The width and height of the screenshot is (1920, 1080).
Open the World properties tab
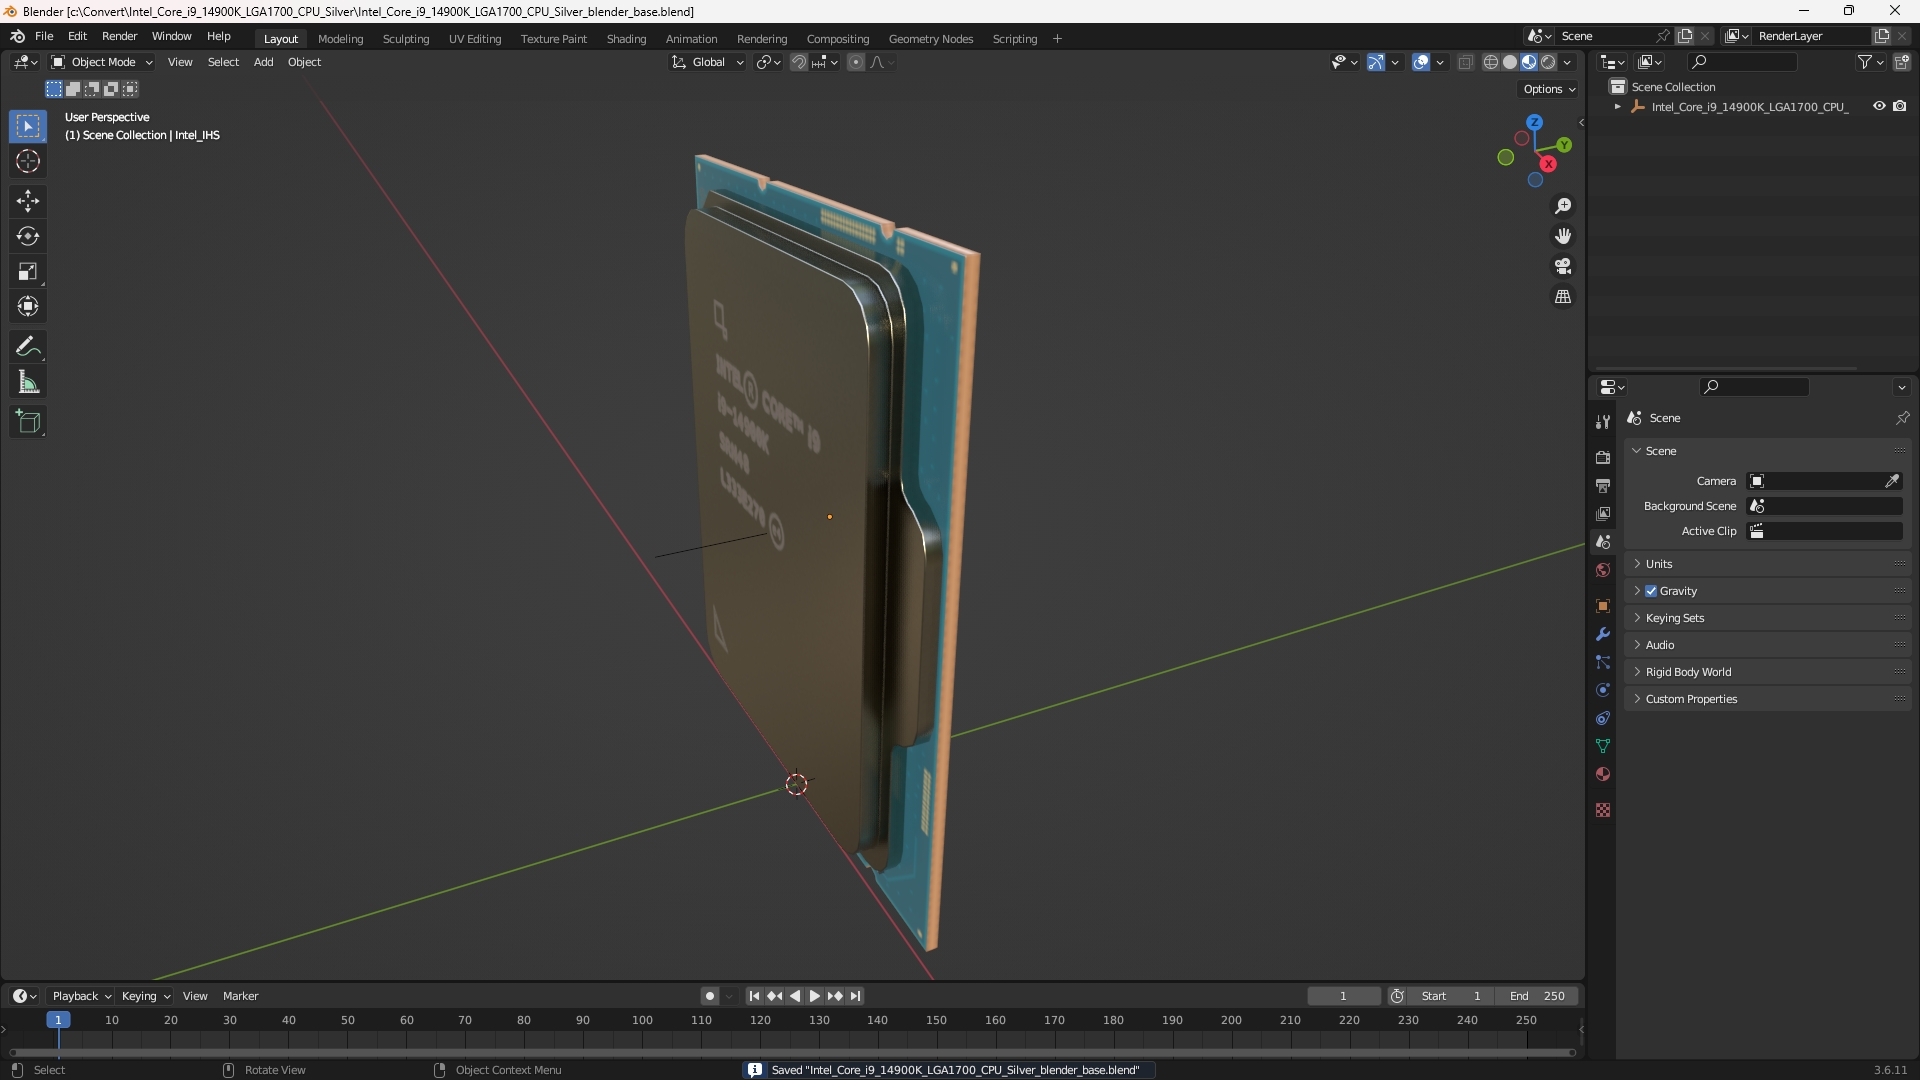pyautogui.click(x=1603, y=570)
